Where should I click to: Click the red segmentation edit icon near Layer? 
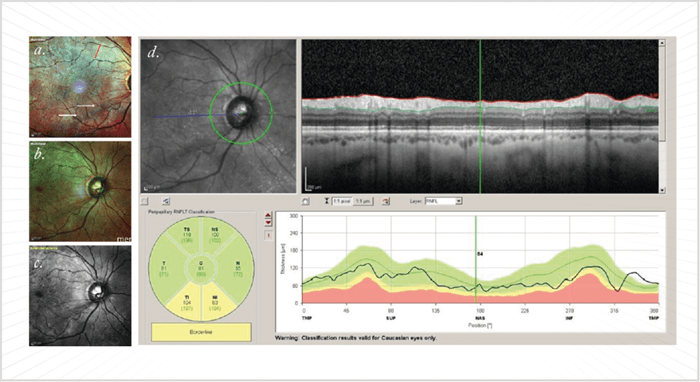pyautogui.click(x=386, y=201)
